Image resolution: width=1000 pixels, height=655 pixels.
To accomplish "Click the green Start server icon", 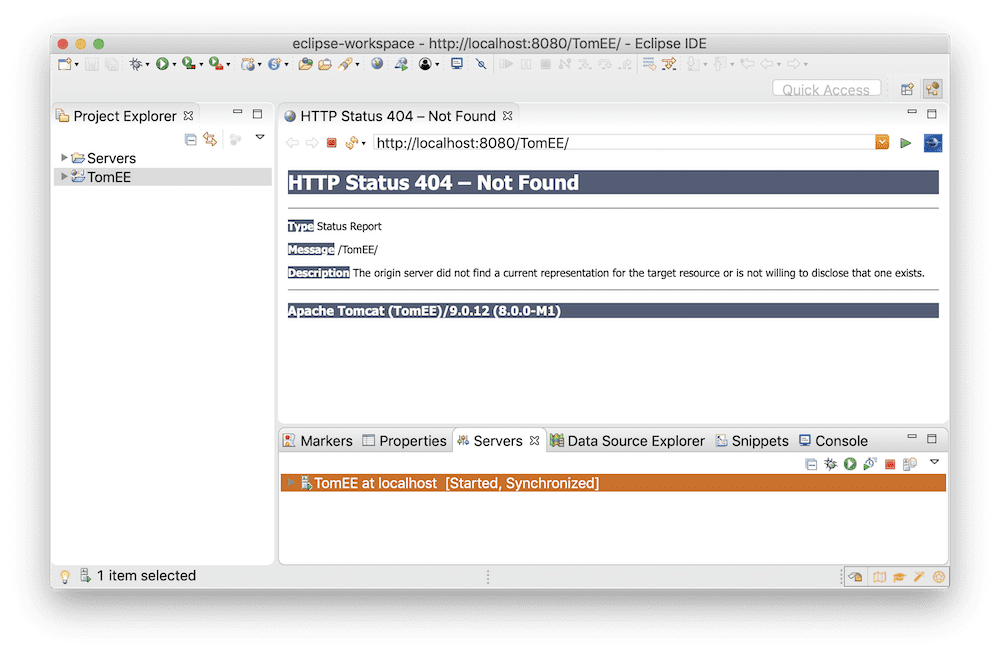I will pyautogui.click(x=850, y=464).
